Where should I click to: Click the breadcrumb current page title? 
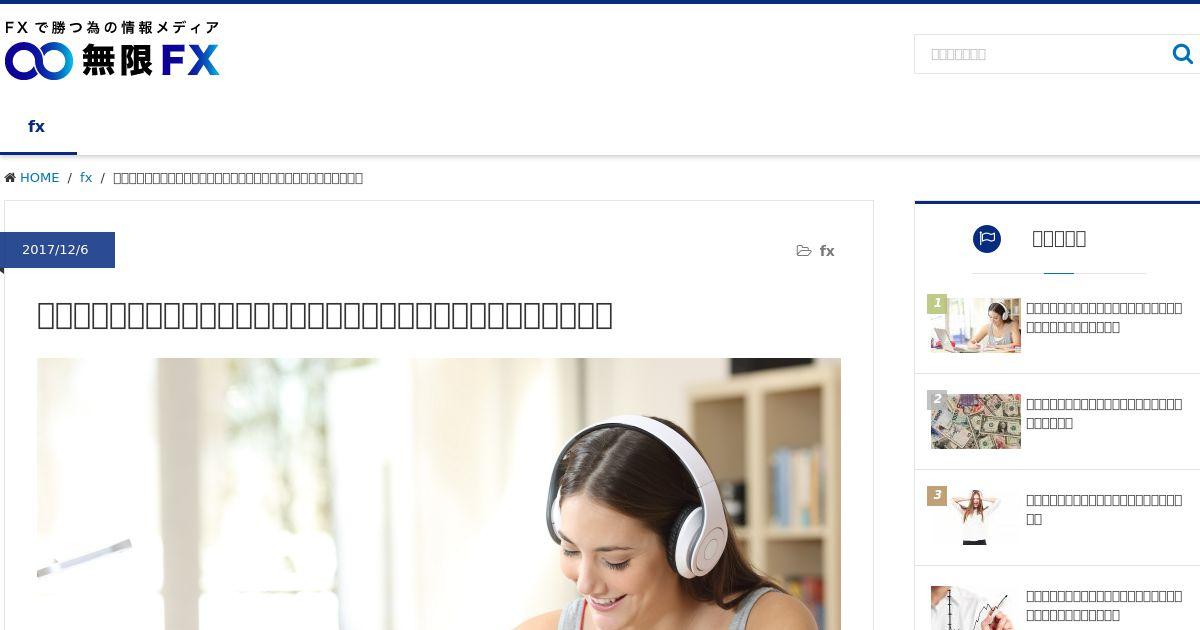238,178
